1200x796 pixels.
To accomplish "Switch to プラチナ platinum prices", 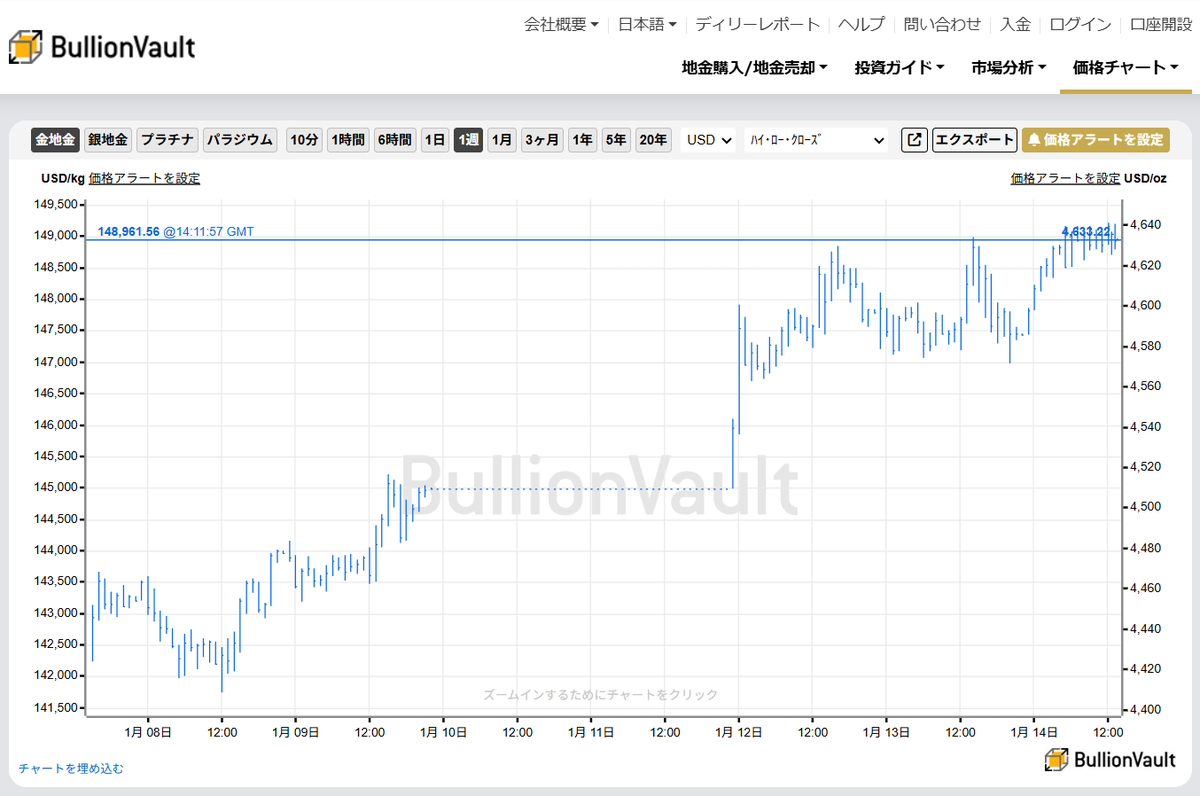I will 167,140.
